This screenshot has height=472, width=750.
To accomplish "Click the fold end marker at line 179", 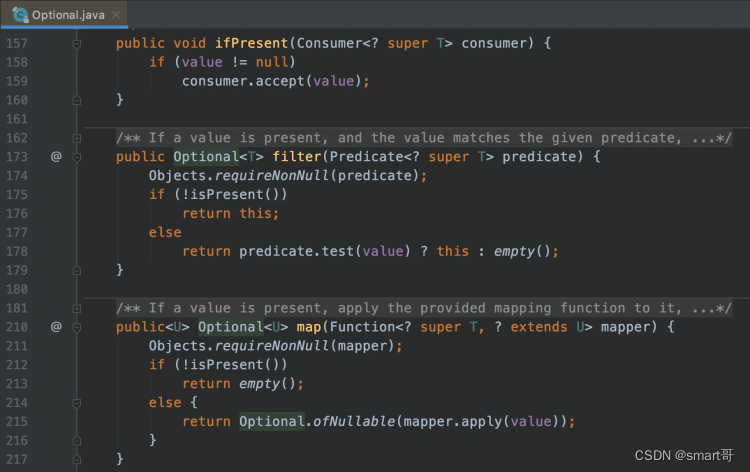I will coord(77,271).
